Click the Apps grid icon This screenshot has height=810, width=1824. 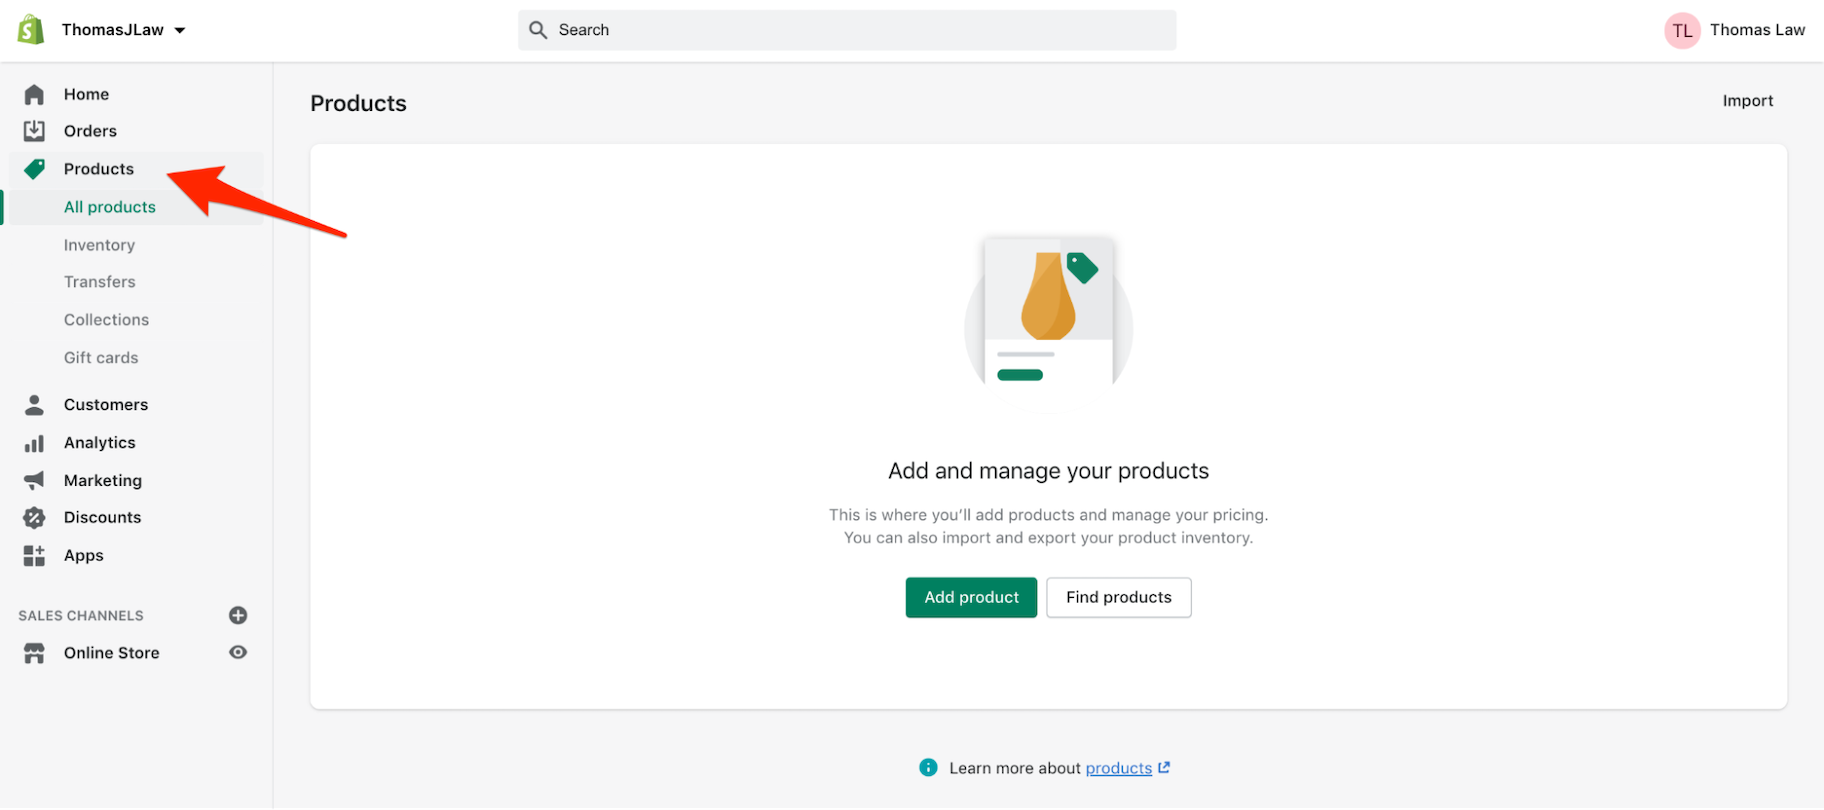[34, 555]
